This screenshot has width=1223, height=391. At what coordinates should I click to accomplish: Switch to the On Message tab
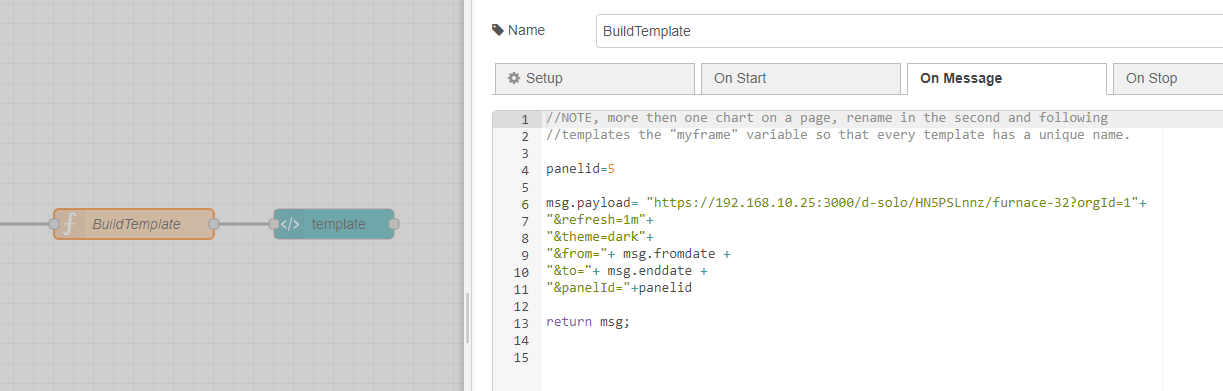(x=1007, y=78)
